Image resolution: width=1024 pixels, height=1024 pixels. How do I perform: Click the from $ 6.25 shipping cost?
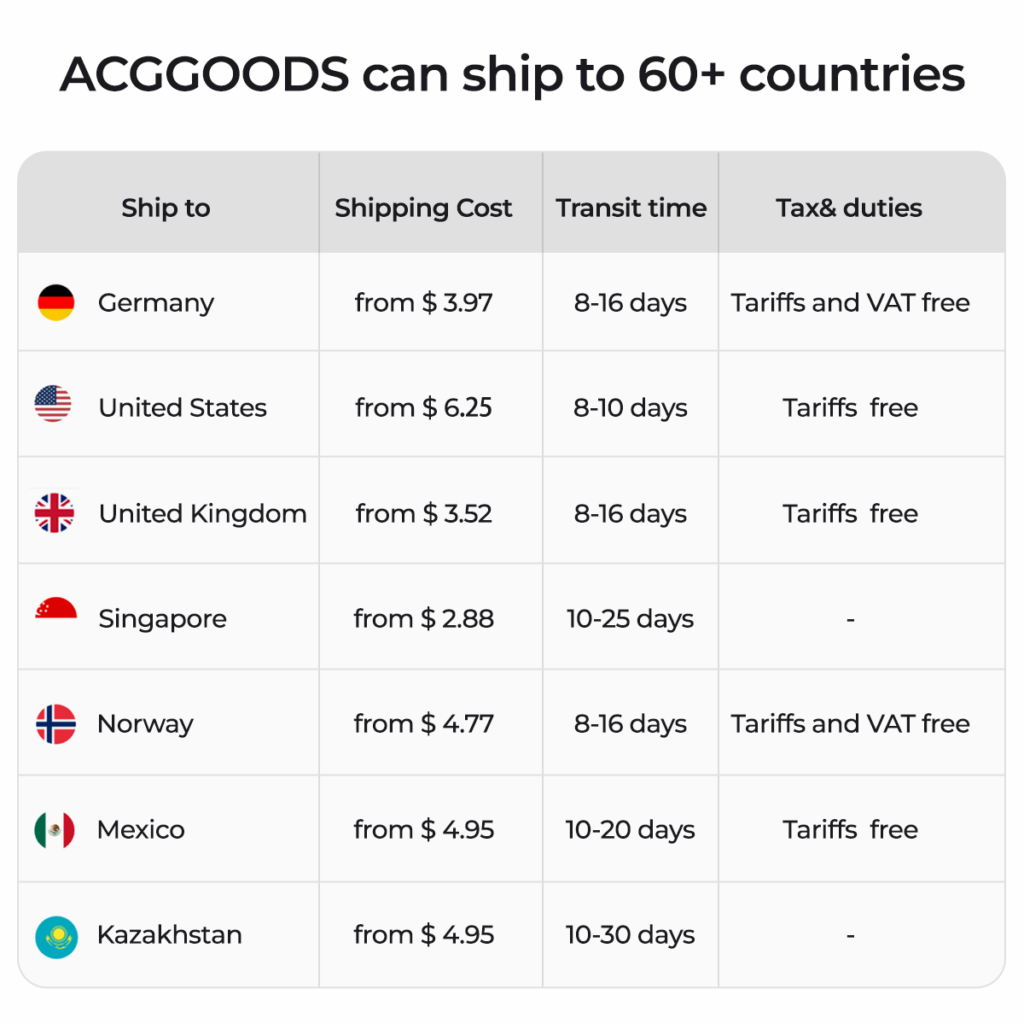tap(423, 408)
